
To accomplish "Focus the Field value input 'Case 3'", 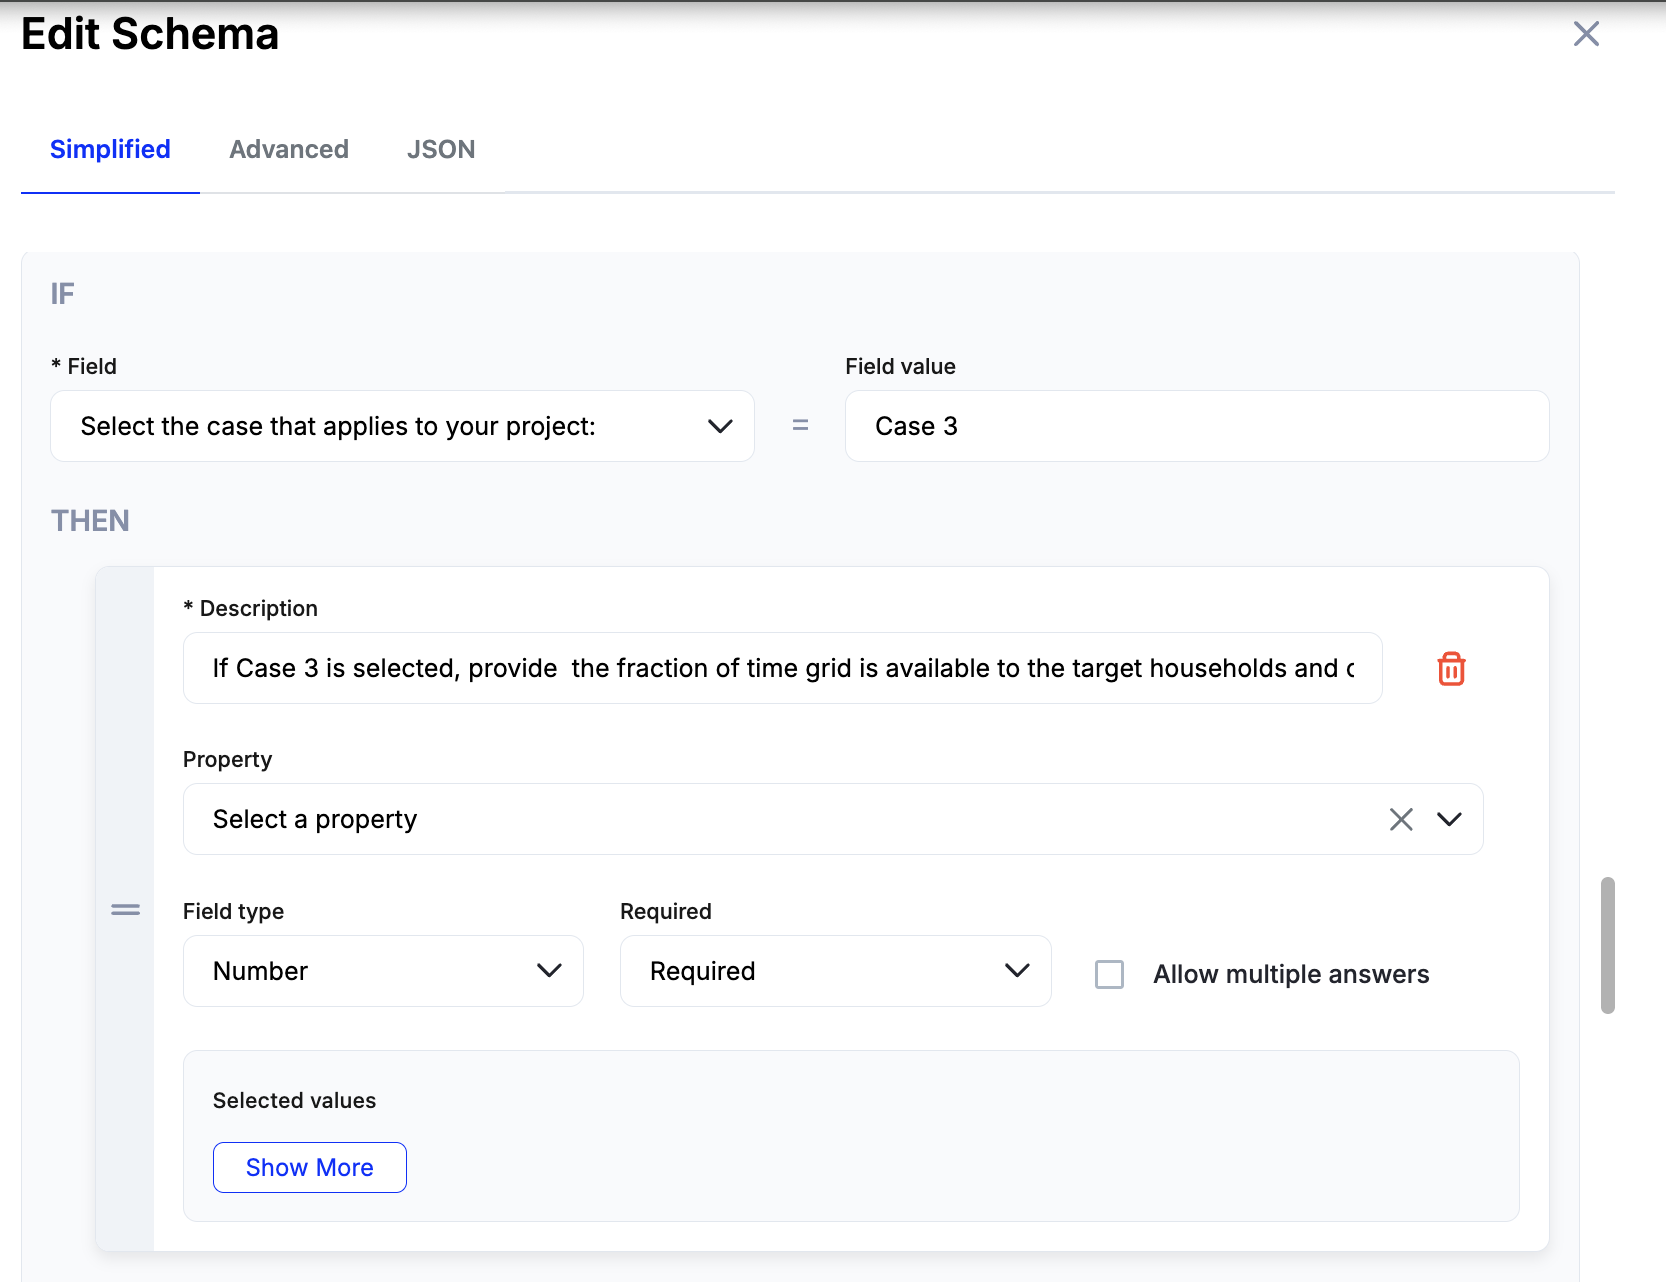I will tap(1196, 427).
